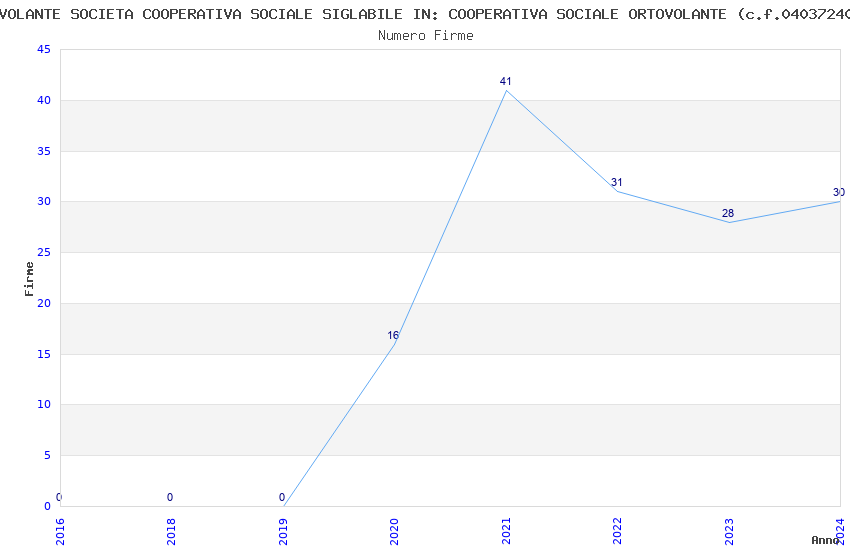Click the 2021 peak data point labeled 41
Viewport: 850px width, 550px height.
point(506,91)
